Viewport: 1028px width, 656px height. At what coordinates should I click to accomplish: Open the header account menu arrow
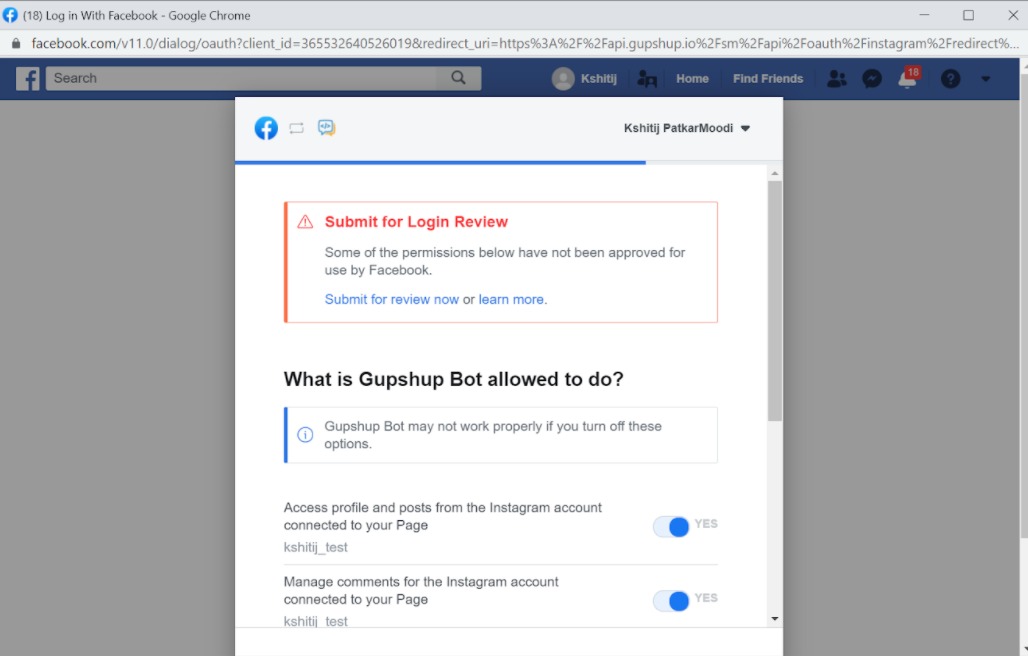click(x=985, y=79)
